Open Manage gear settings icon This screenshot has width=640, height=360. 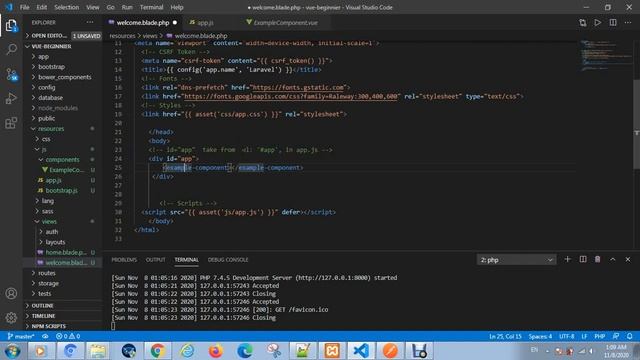click(11, 317)
